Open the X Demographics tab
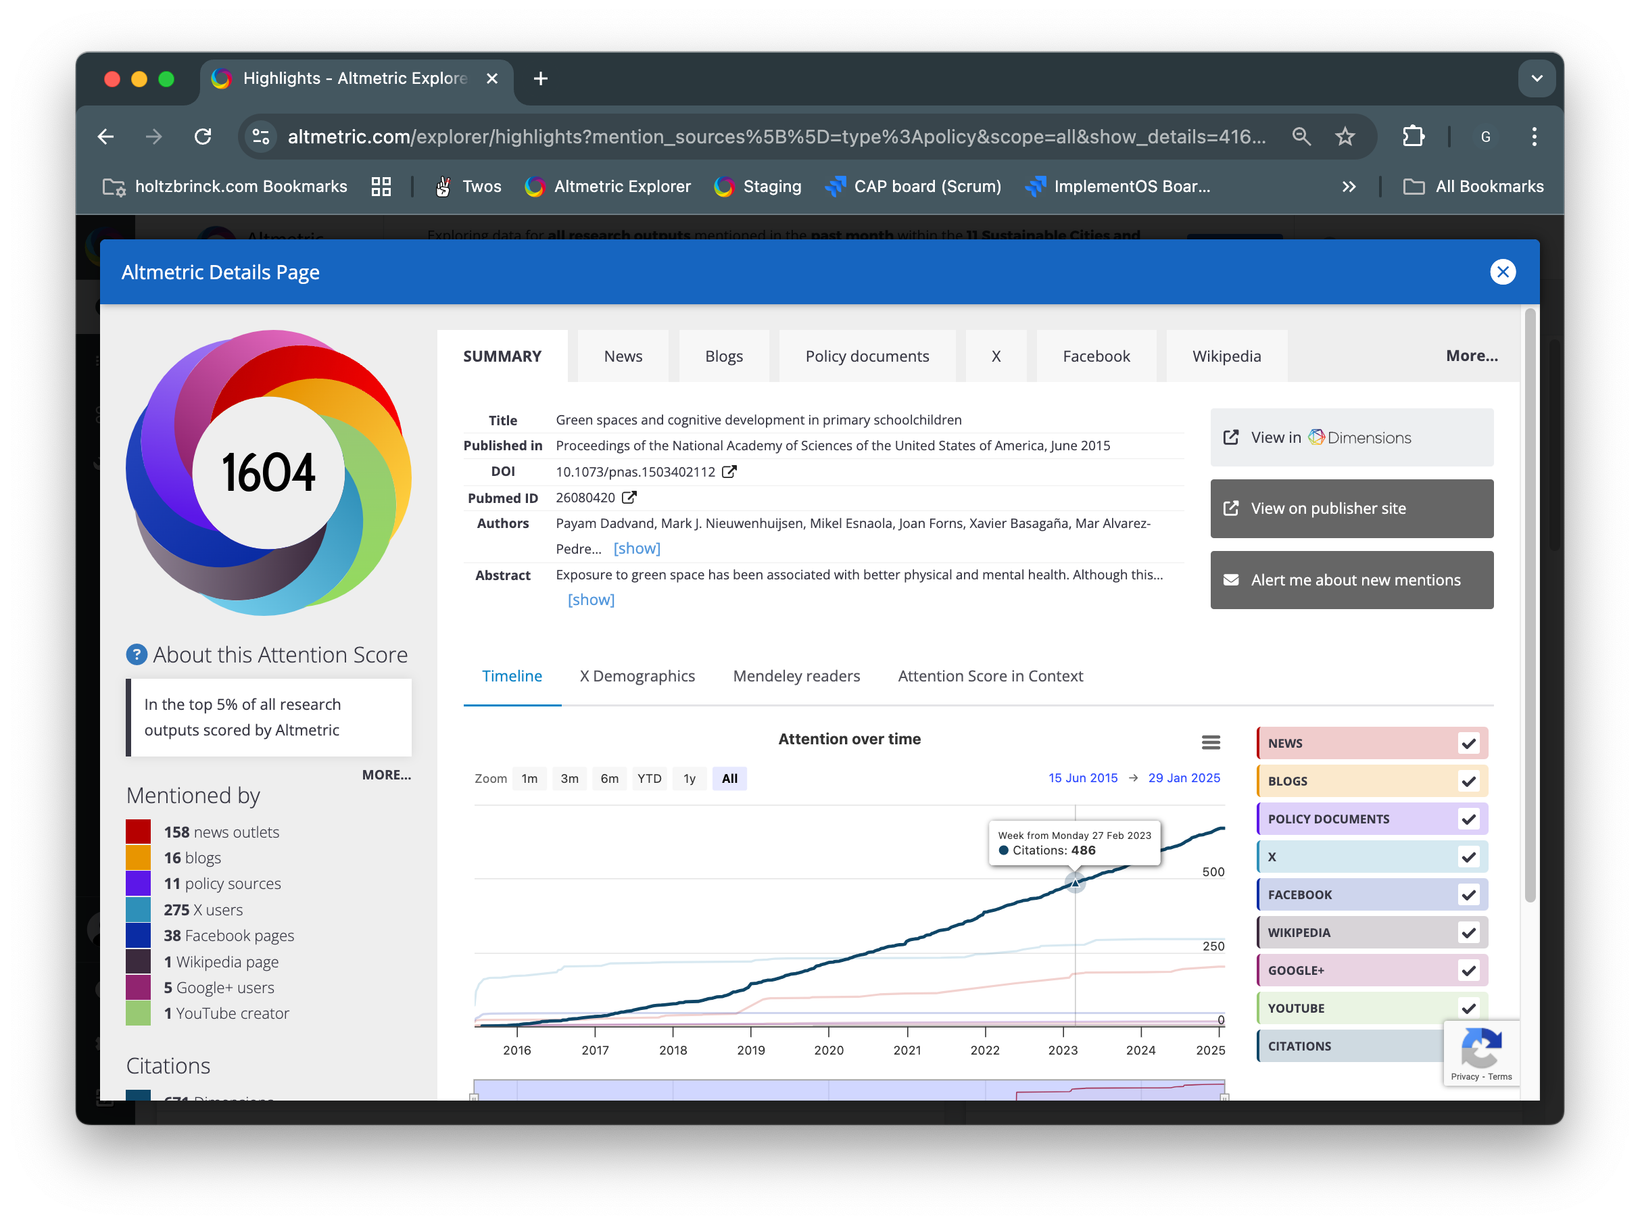 pyautogui.click(x=637, y=676)
